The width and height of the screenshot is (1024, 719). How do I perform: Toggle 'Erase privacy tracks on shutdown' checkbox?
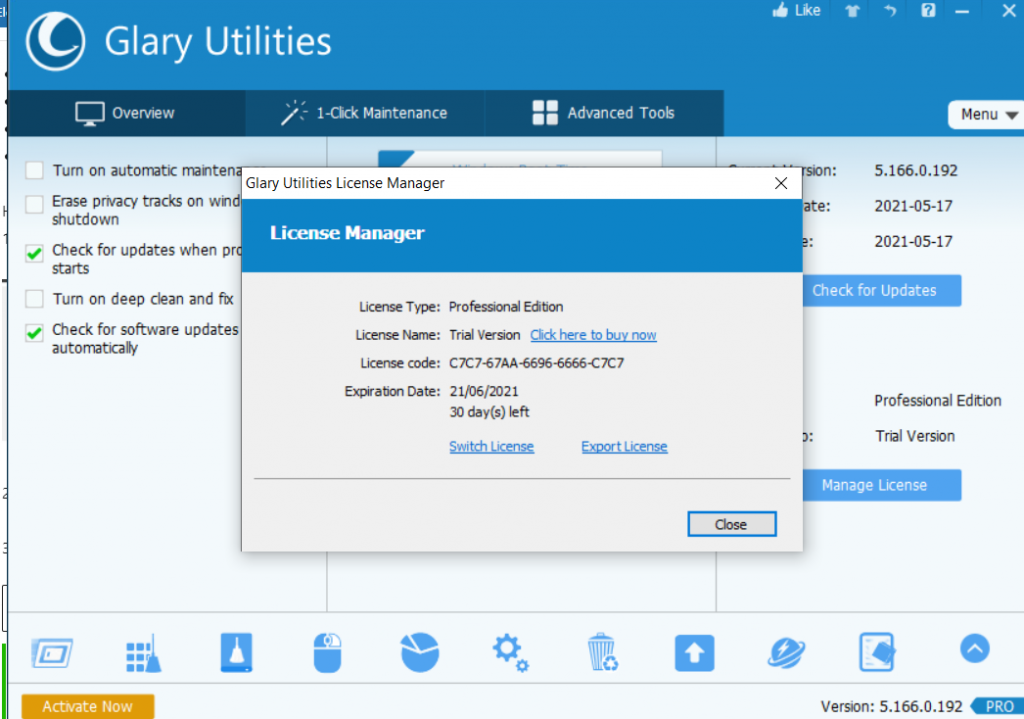35,204
